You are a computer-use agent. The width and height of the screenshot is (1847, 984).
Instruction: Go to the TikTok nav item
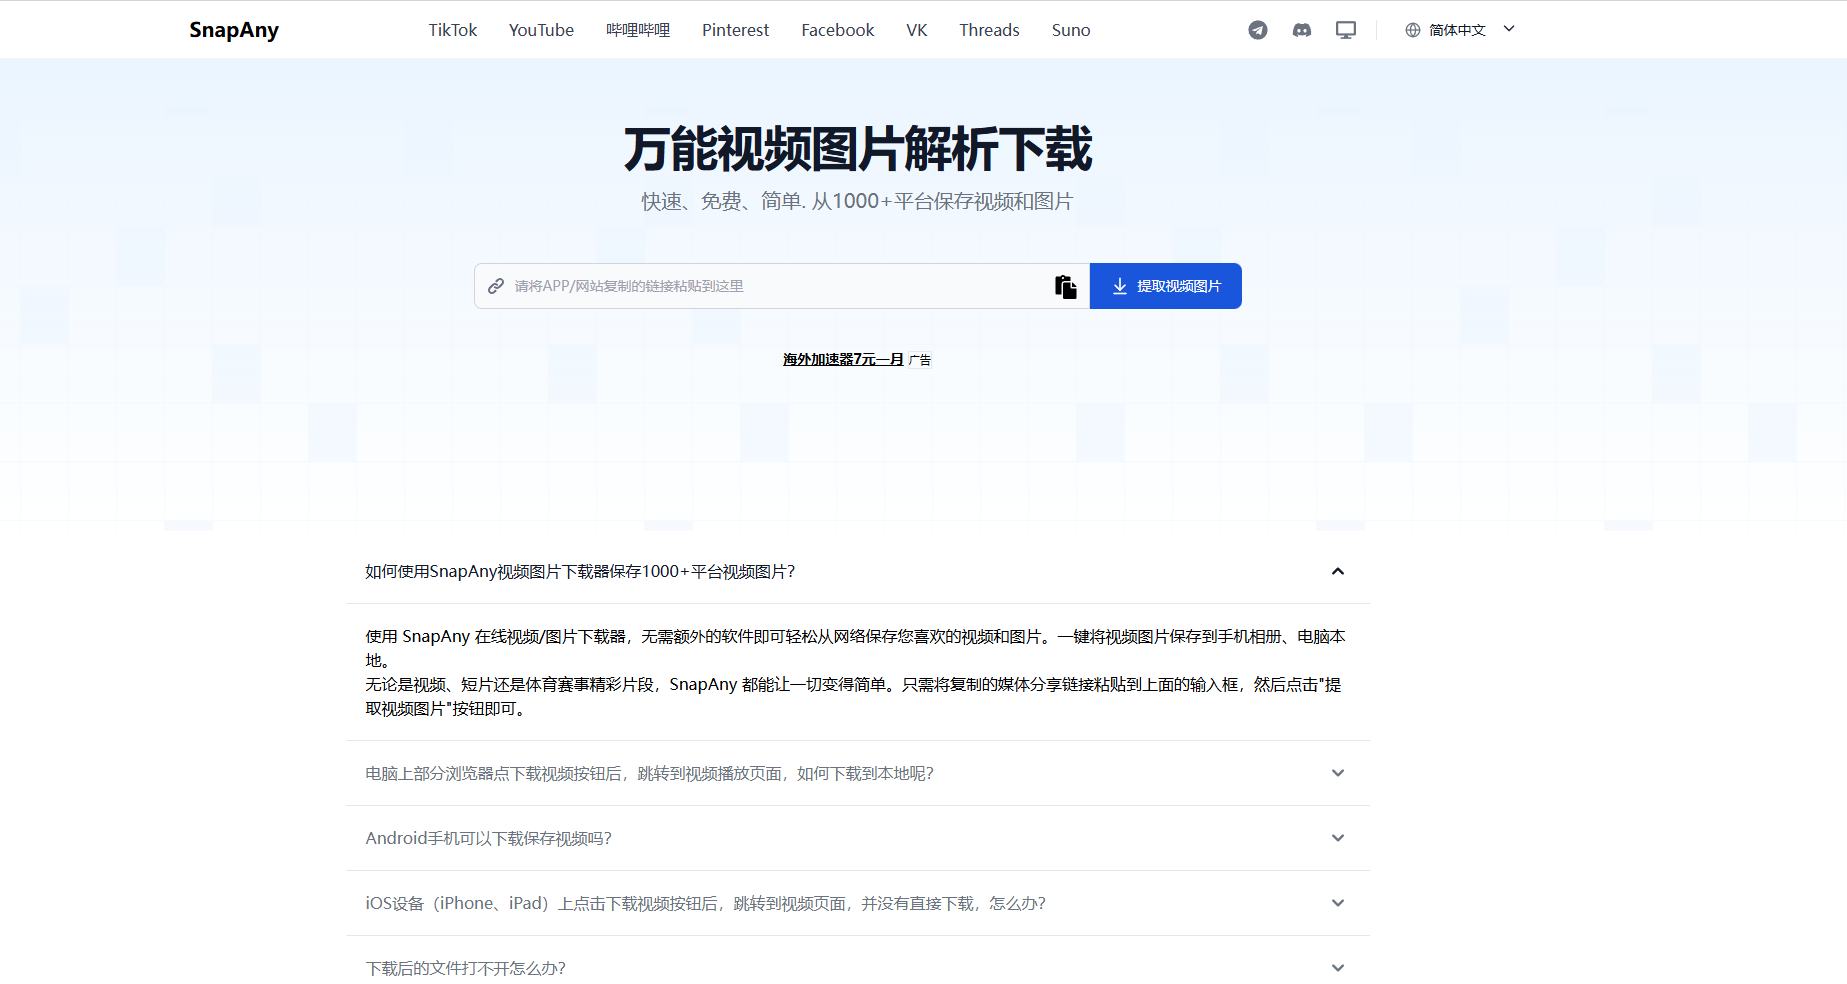click(x=453, y=30)
